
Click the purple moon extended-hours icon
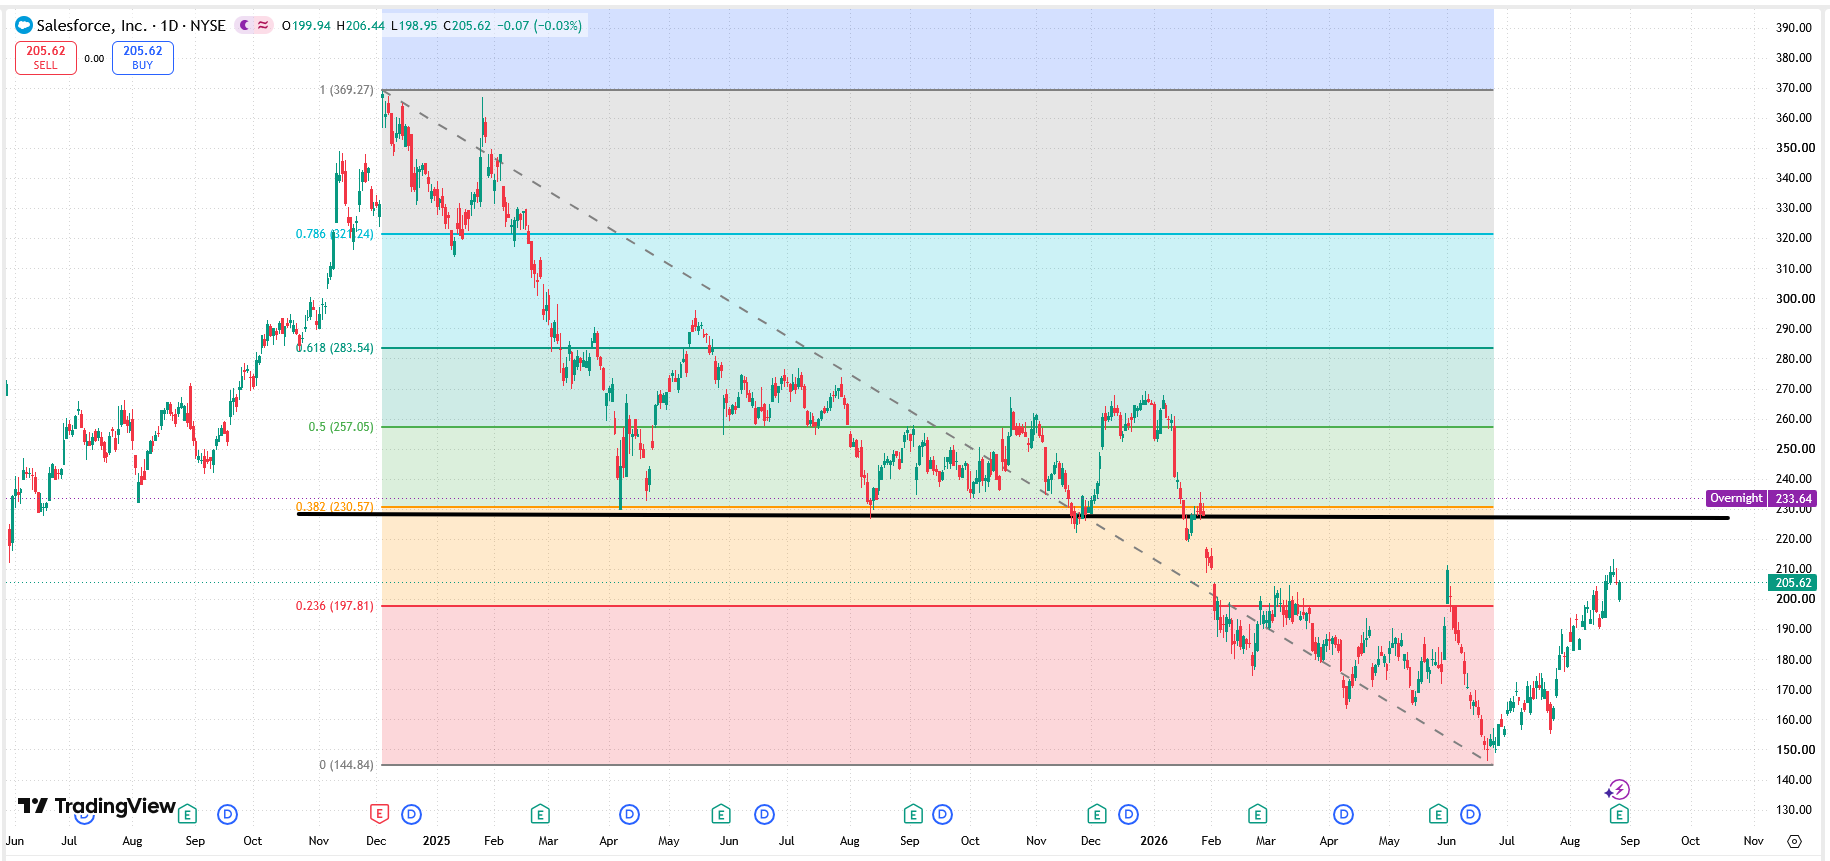[245, 25]
